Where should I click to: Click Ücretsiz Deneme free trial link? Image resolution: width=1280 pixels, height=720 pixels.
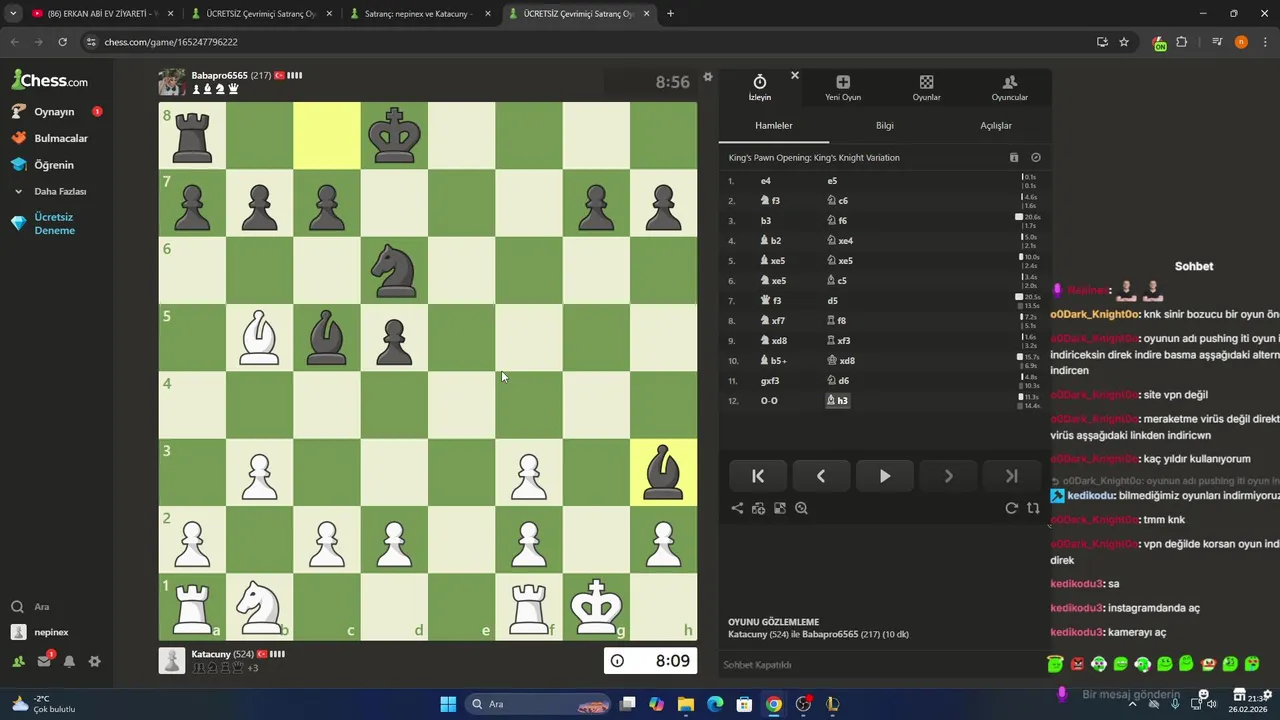tap(54, 224)
